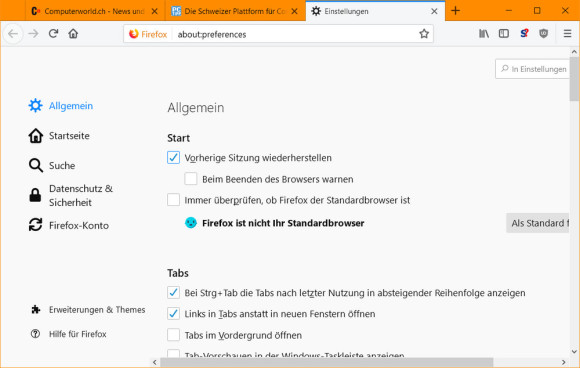Click the sync icon for Firefox-Konto
The image size is (580, 368).
(x=36, y=225)
